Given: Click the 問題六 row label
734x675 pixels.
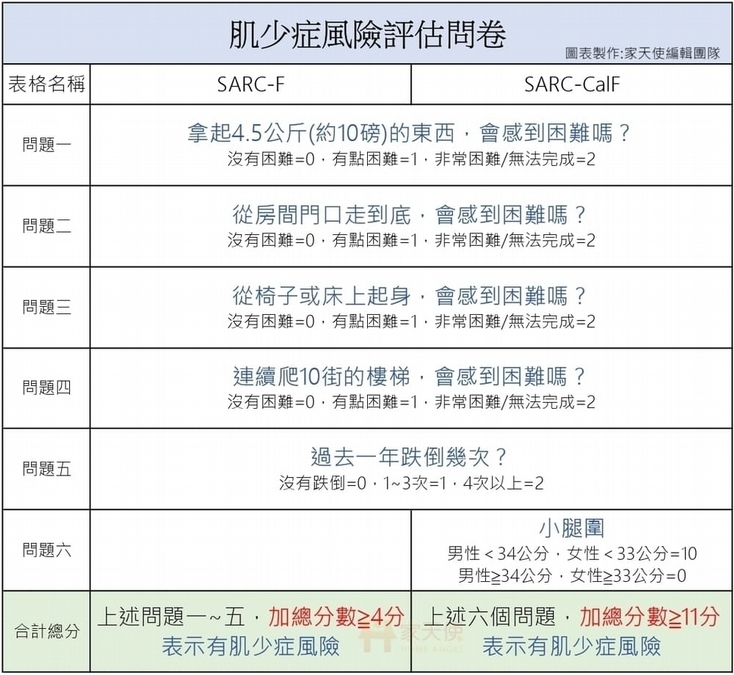Looking at the screenshot, I should click(46, 550).
